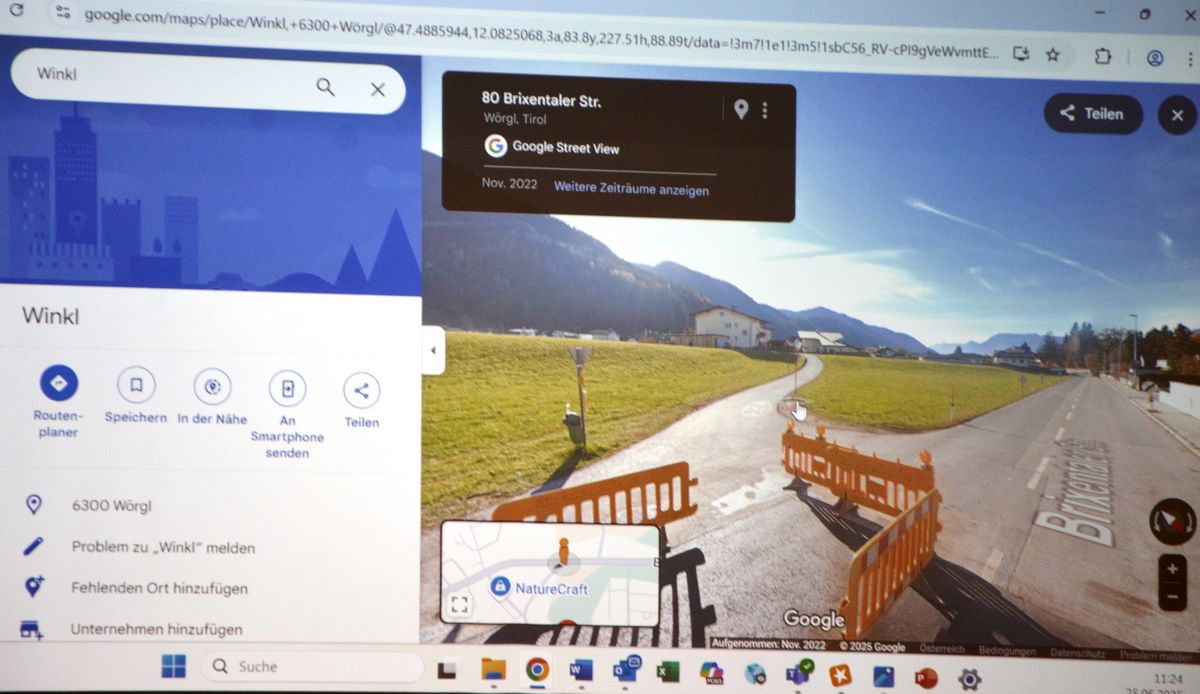Open Excel from the taskbar
Screen dimensions: 1200x694
668,672
